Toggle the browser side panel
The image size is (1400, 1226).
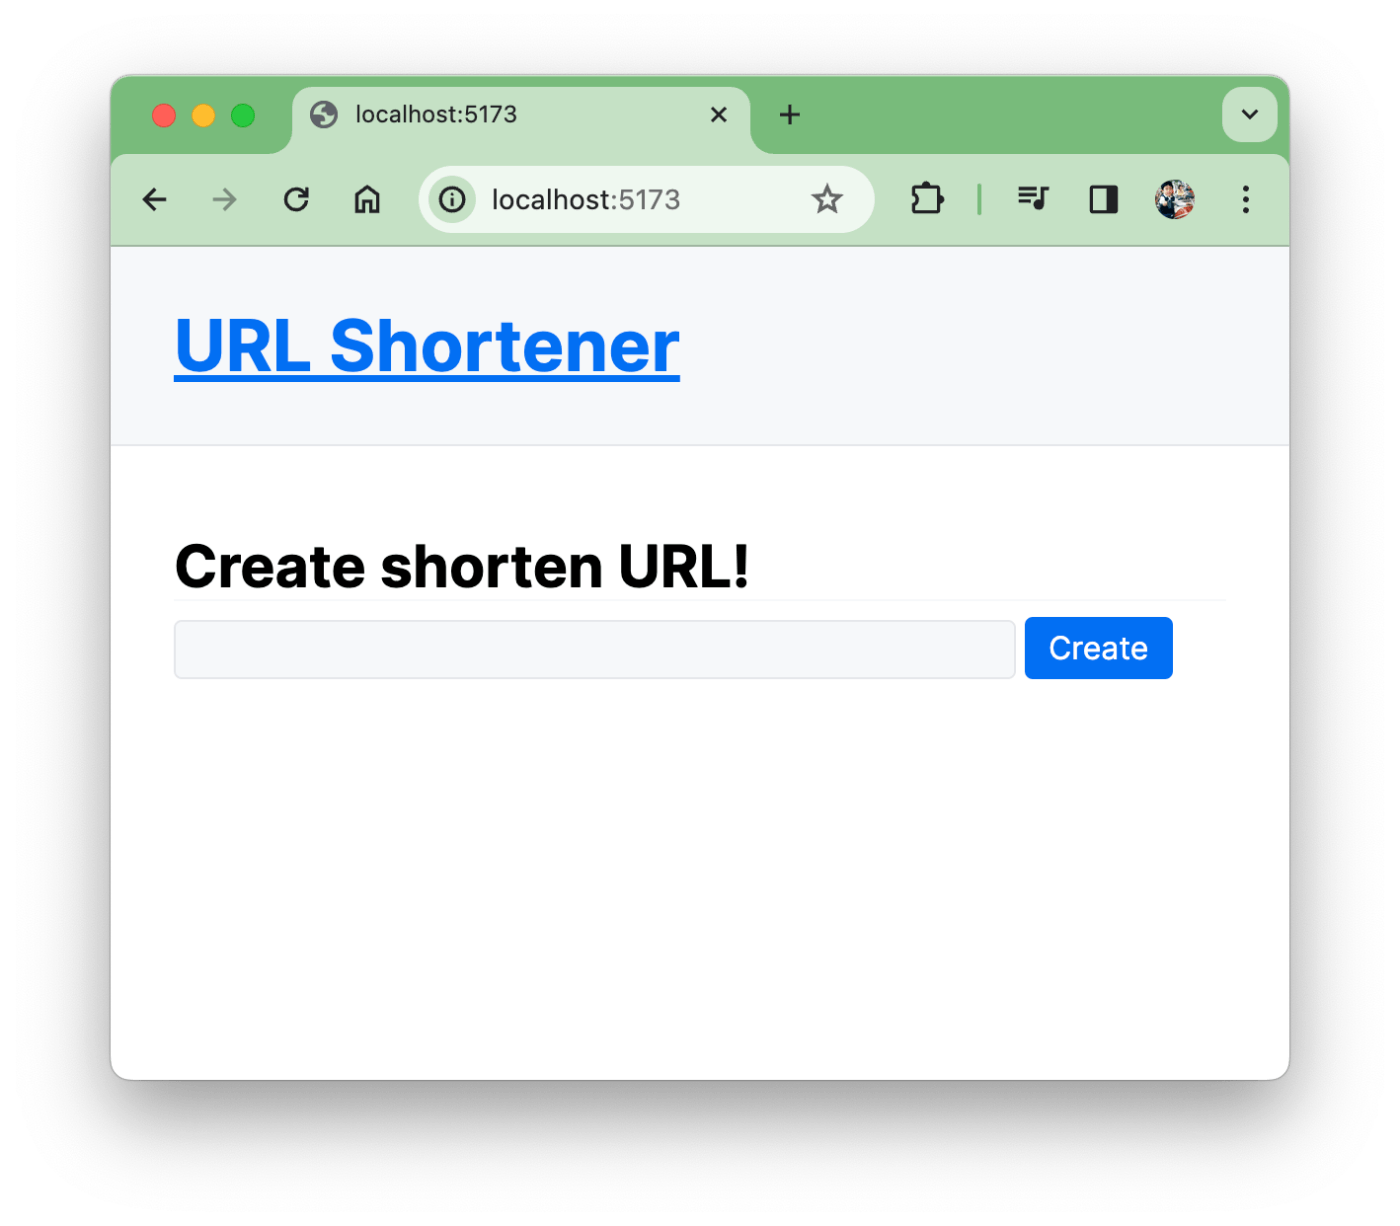coord(1104,200)
